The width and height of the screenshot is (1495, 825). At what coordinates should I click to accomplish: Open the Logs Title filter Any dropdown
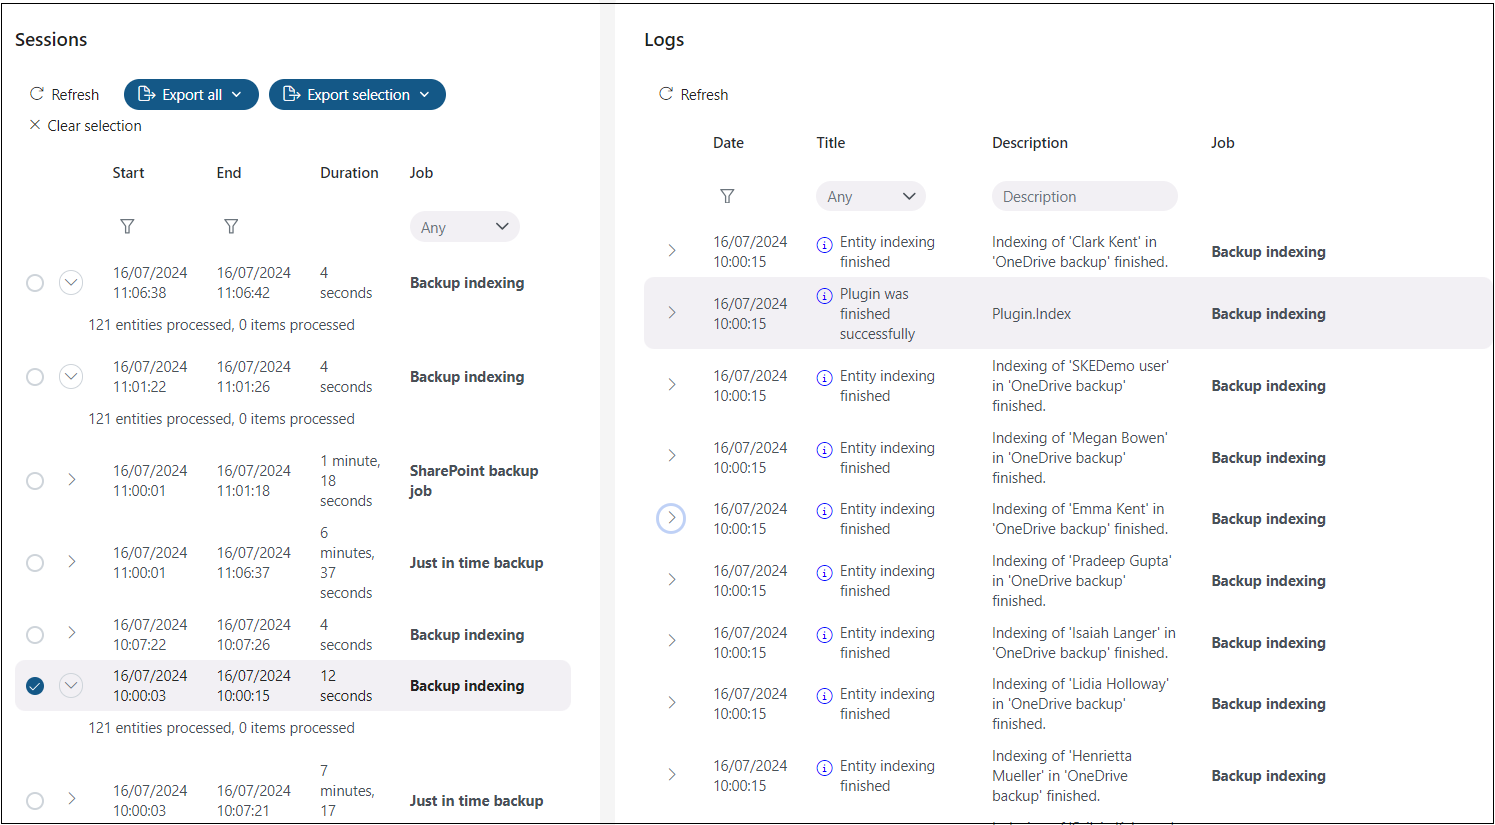(870, 197)
